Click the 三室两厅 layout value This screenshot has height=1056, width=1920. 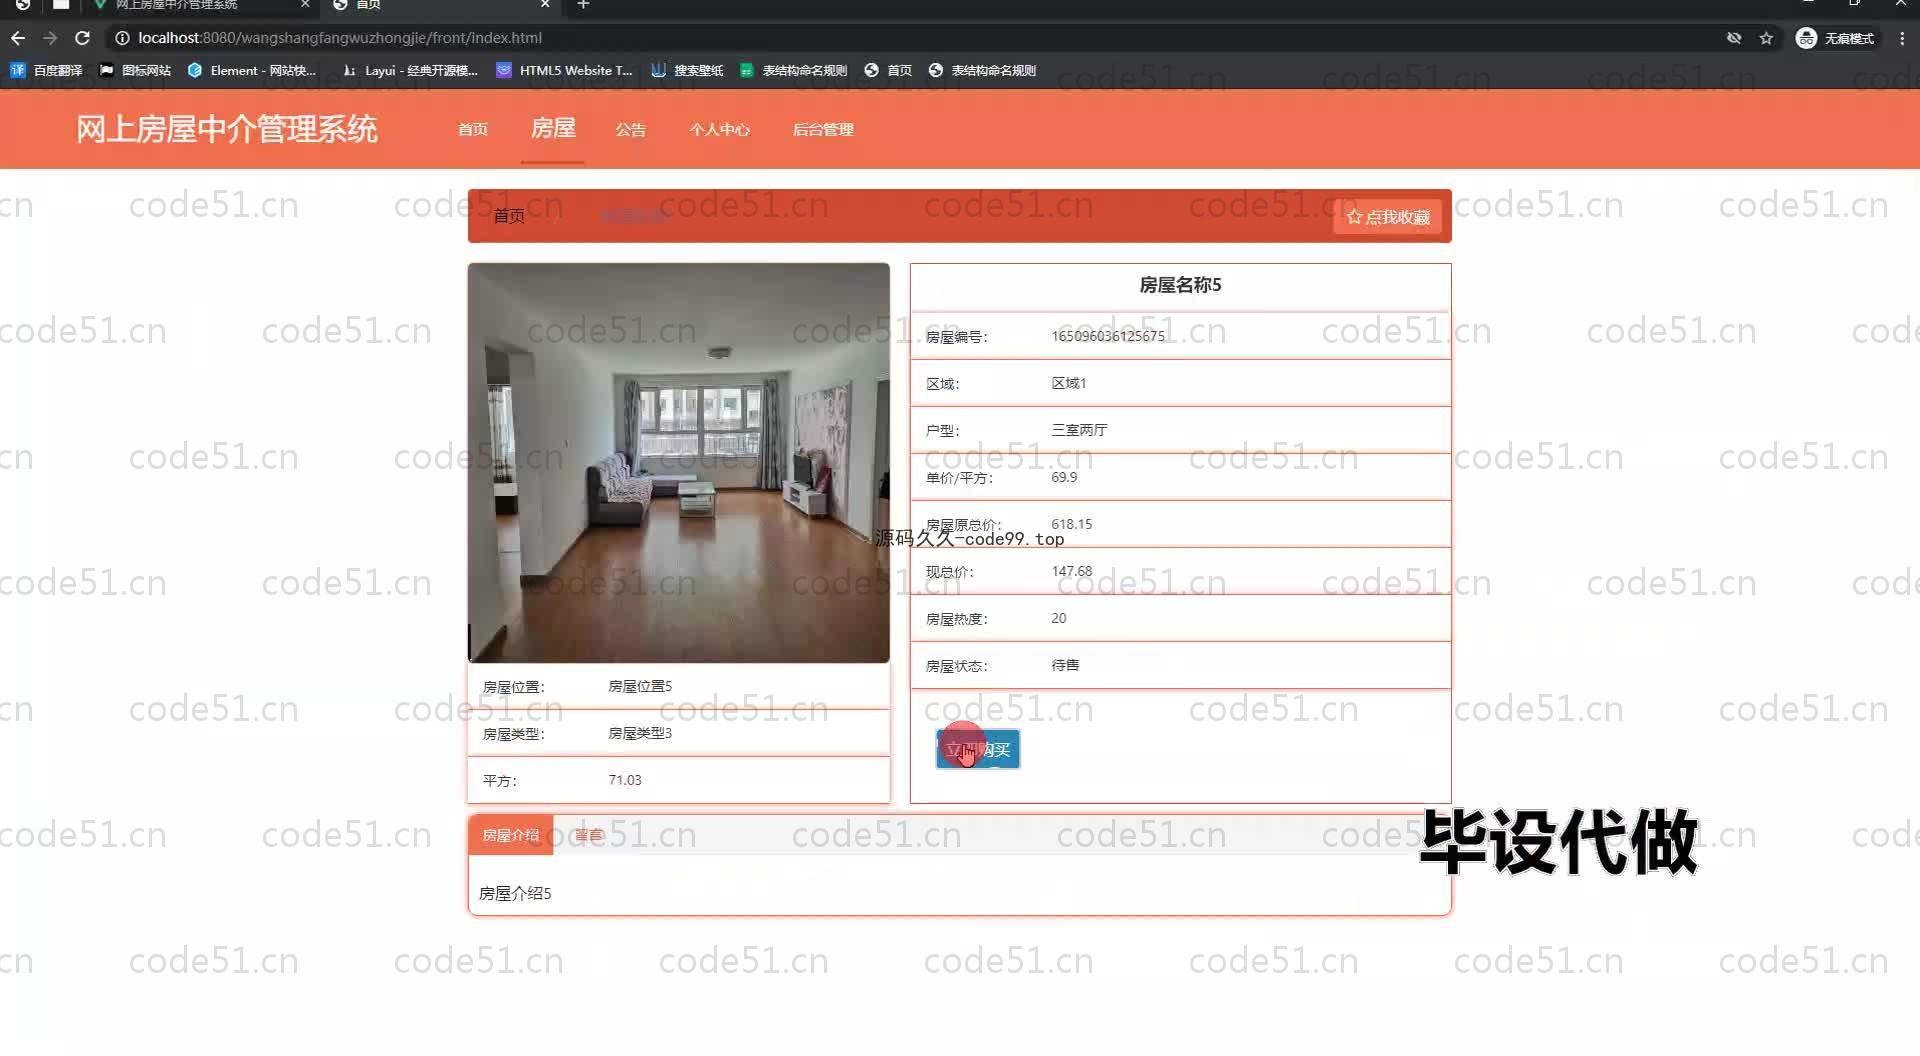(1079, 430)
